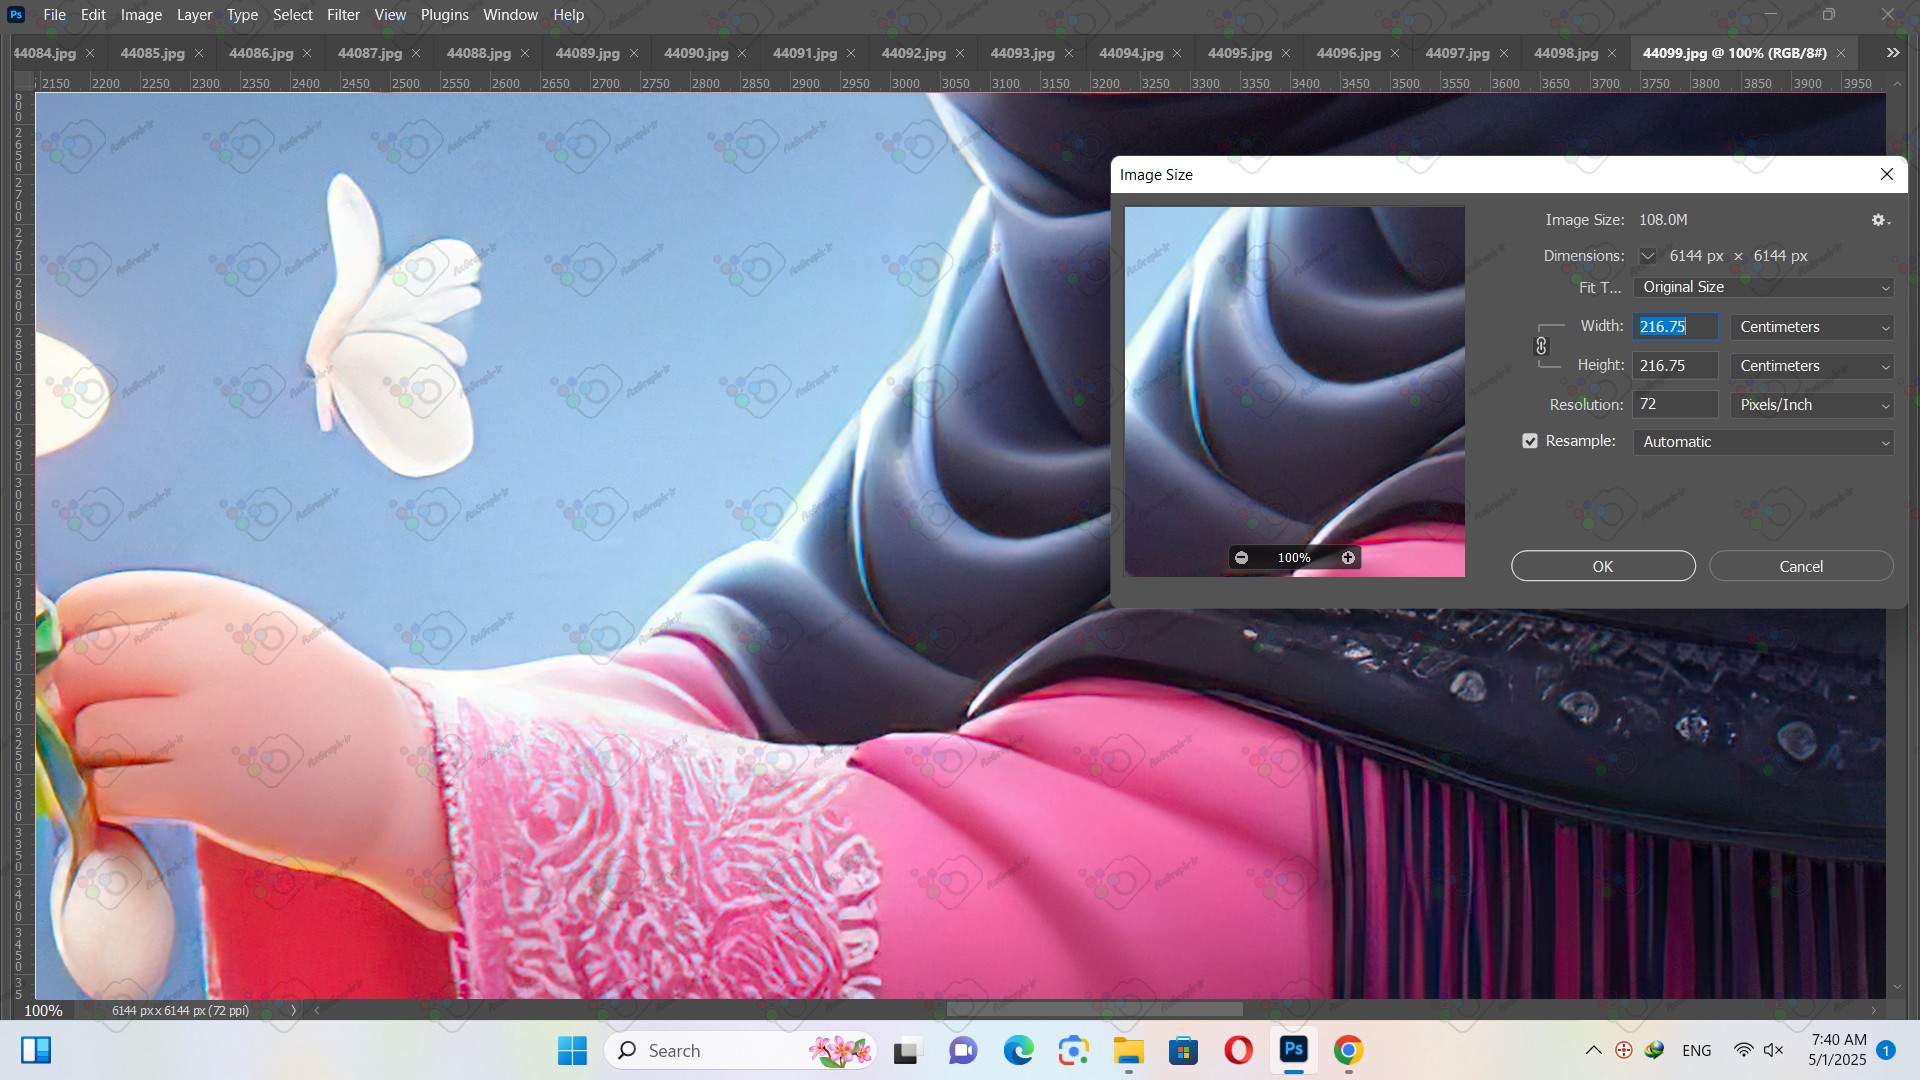Switch to the 44097.jpg tab

(x=1457, y=53)
